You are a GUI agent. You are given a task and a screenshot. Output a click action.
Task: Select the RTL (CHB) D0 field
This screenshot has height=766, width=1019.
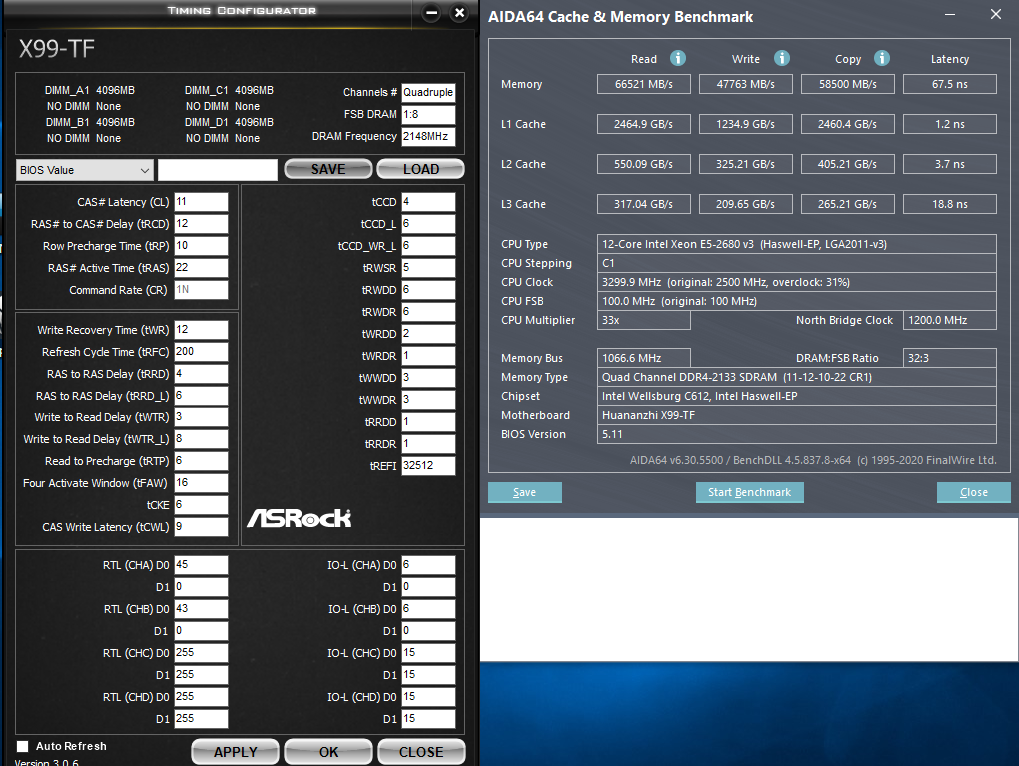point(201,609)
